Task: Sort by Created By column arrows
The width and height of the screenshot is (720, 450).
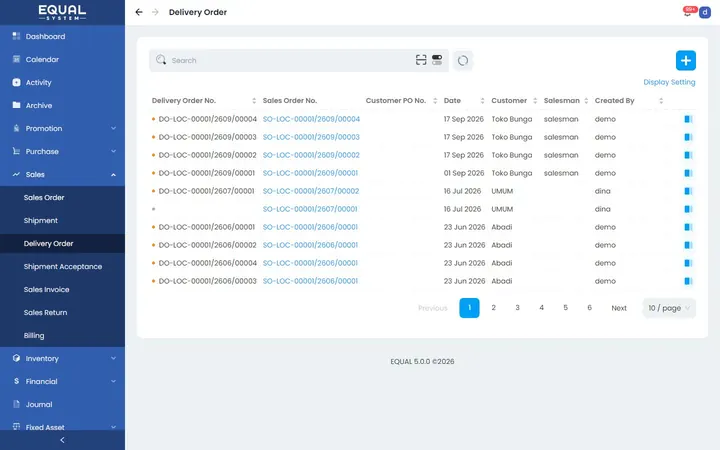Action: click(661, 101)
